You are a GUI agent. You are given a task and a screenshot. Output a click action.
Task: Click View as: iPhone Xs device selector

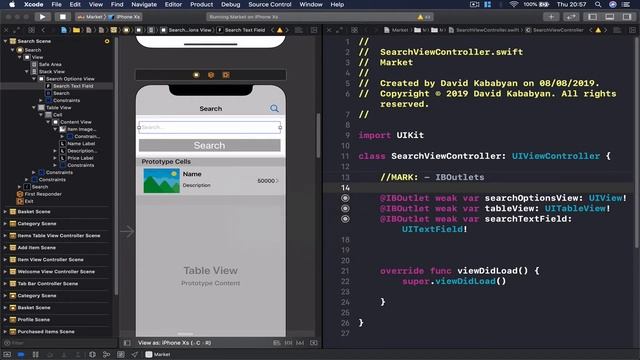[174, 343]
